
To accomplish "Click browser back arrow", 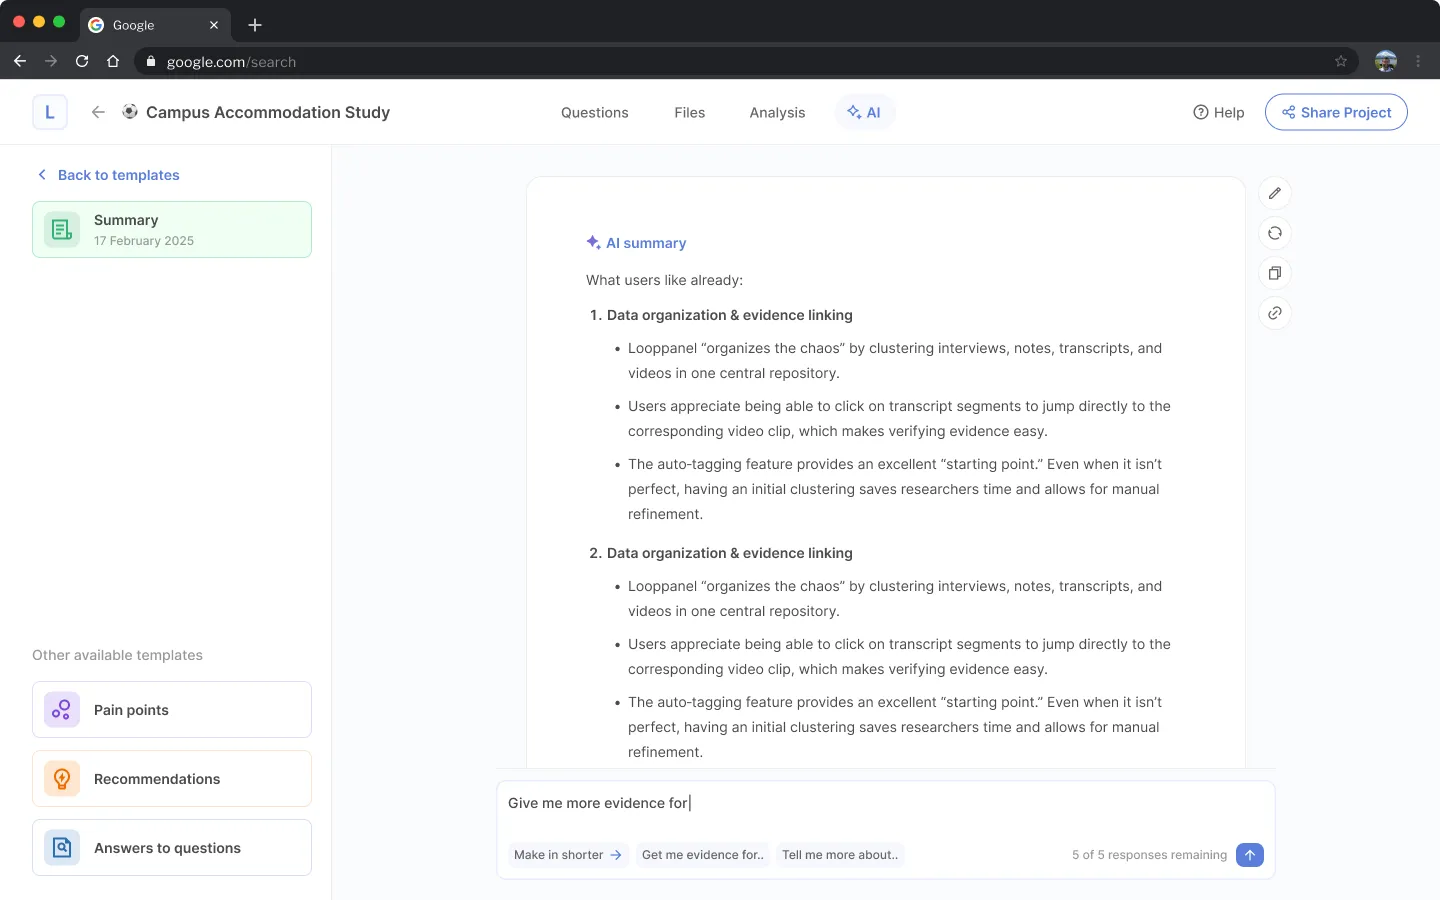I will 20,61.
